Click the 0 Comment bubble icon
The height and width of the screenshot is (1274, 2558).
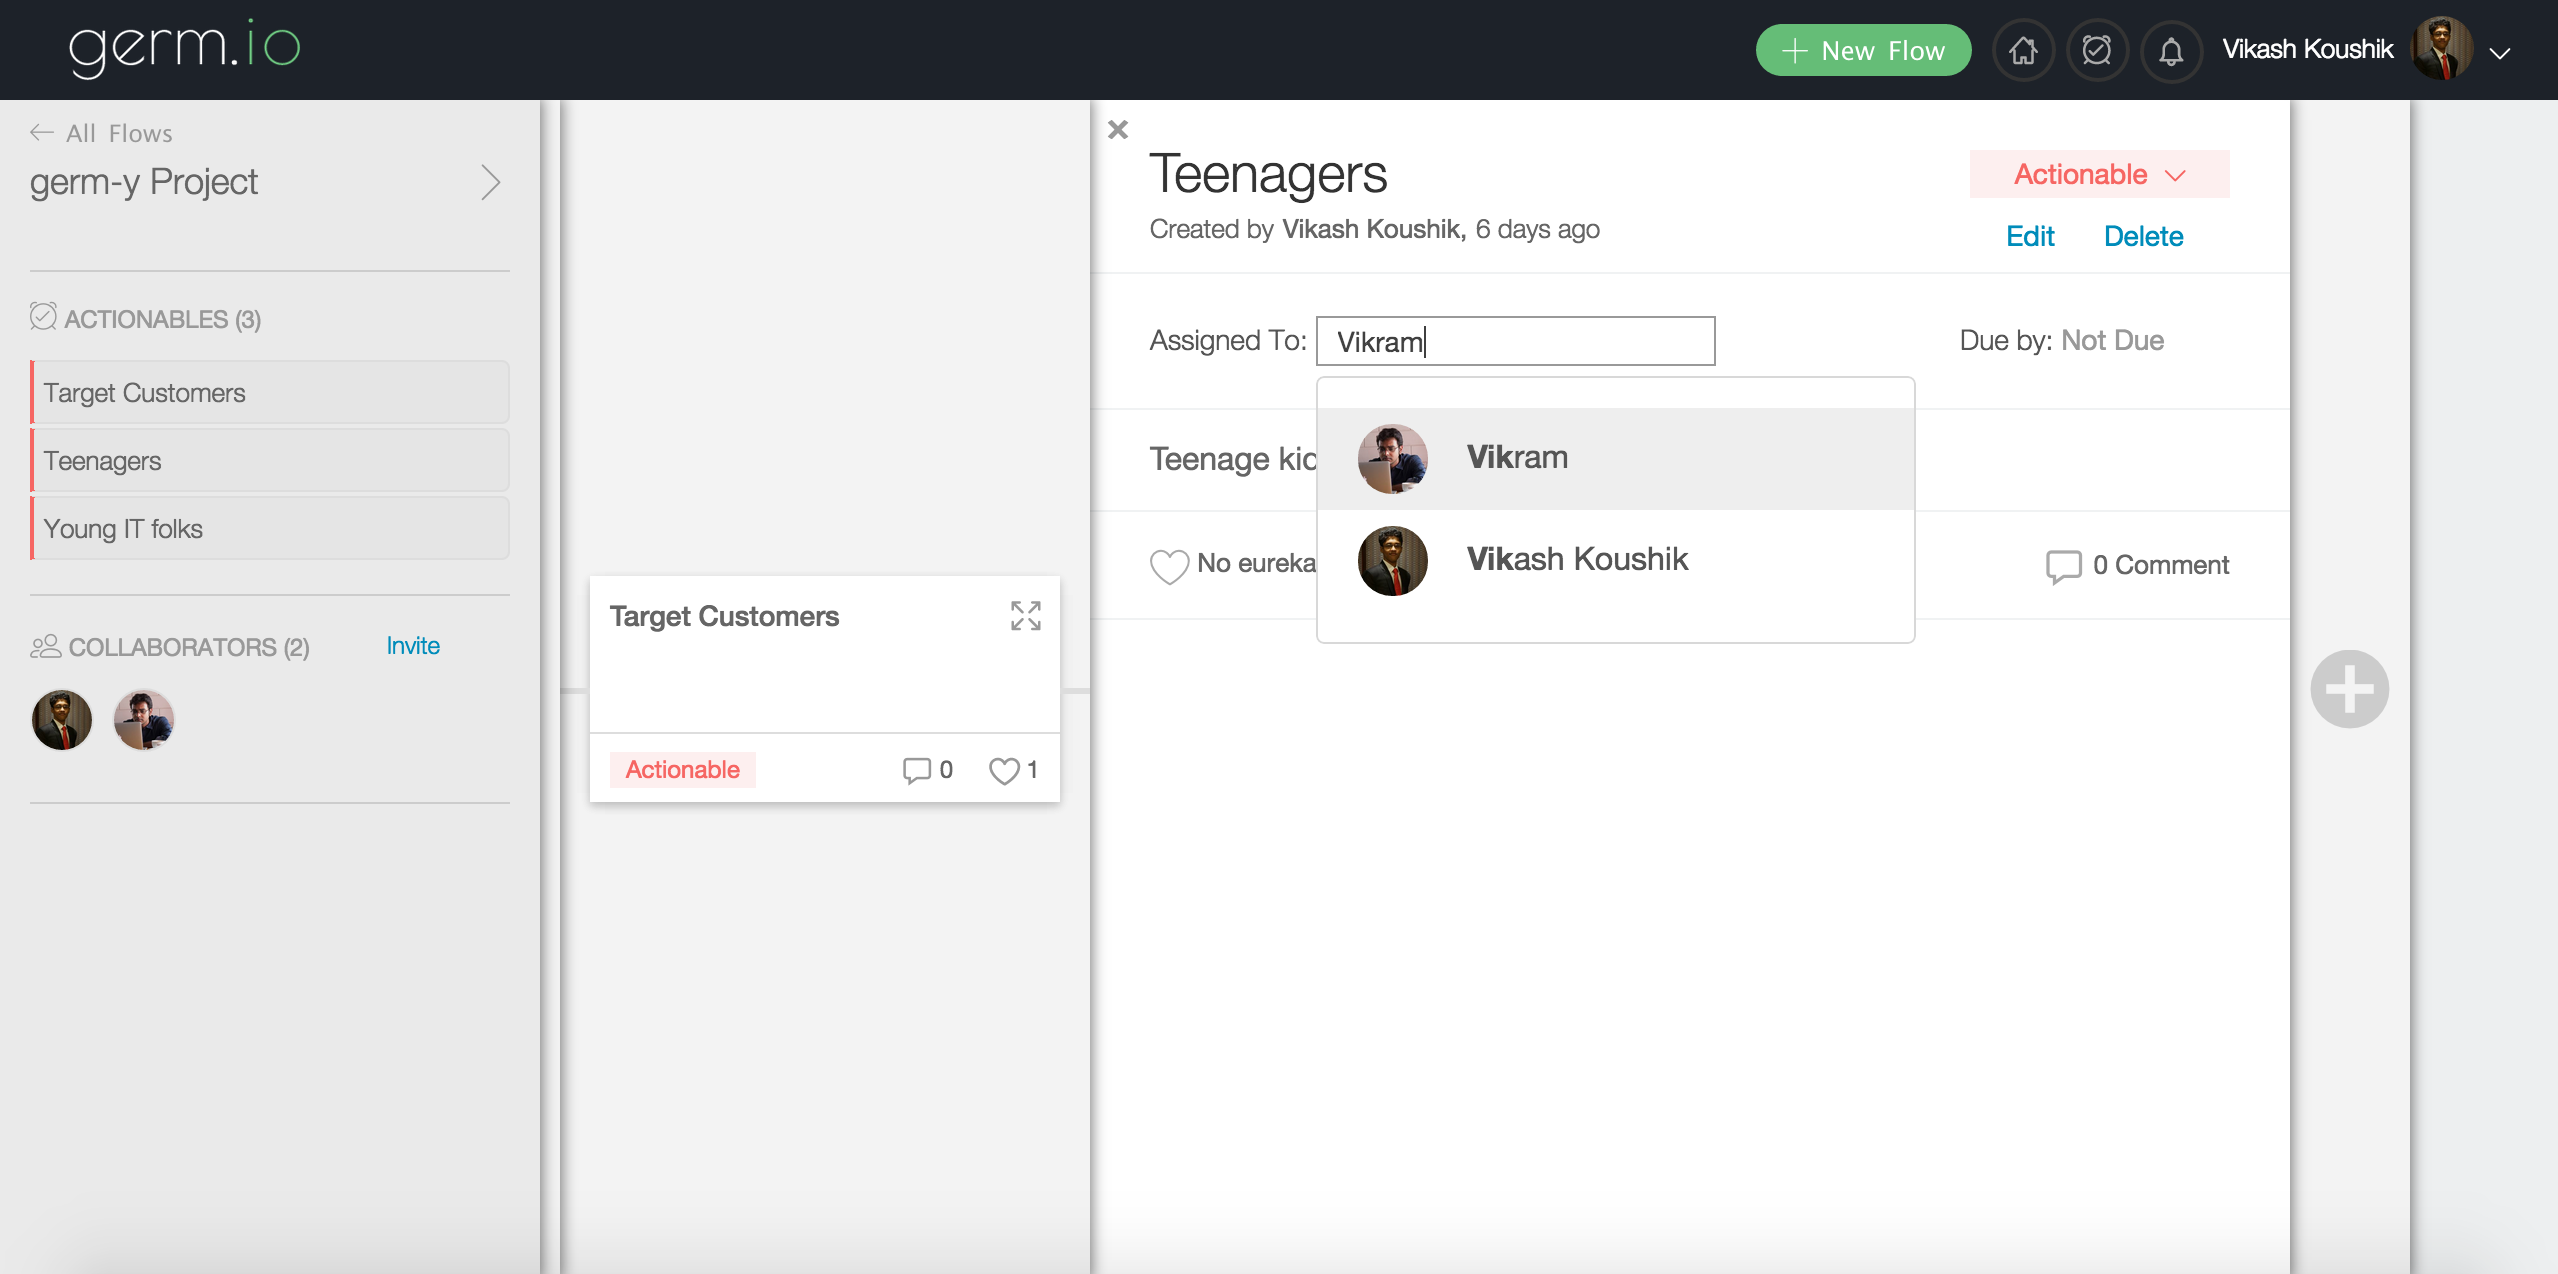coord(2063,566)
